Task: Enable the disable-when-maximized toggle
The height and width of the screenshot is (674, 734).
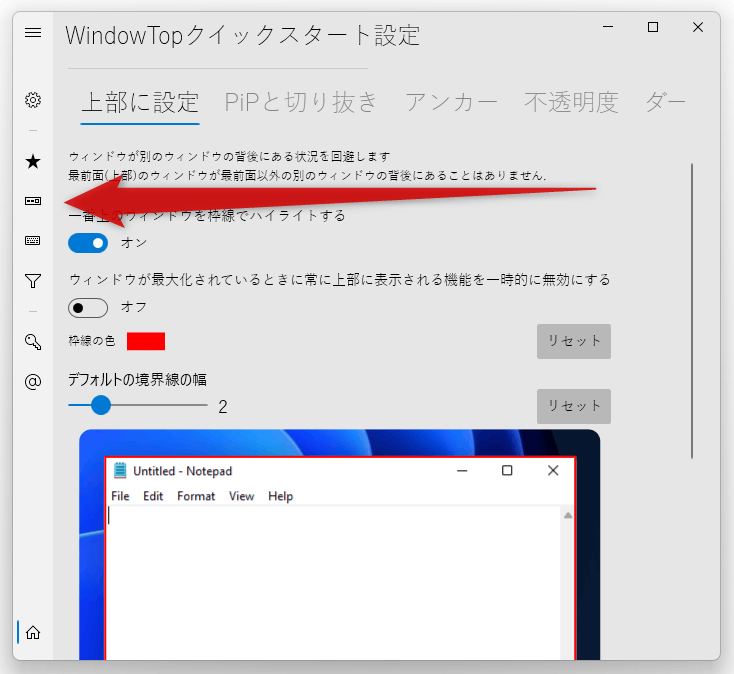Action: [x=88, y=308]
